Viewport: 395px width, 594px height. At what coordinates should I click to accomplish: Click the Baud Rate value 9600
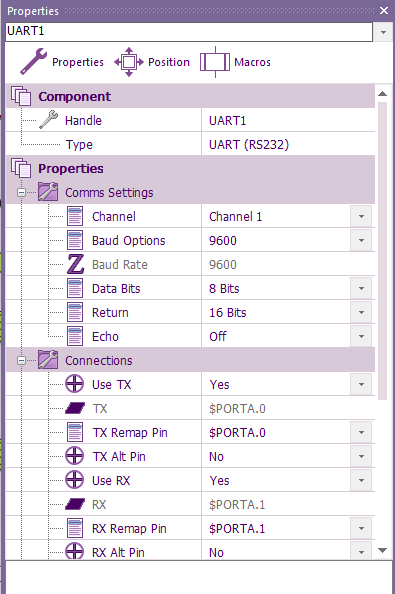[x=223, y=264]
